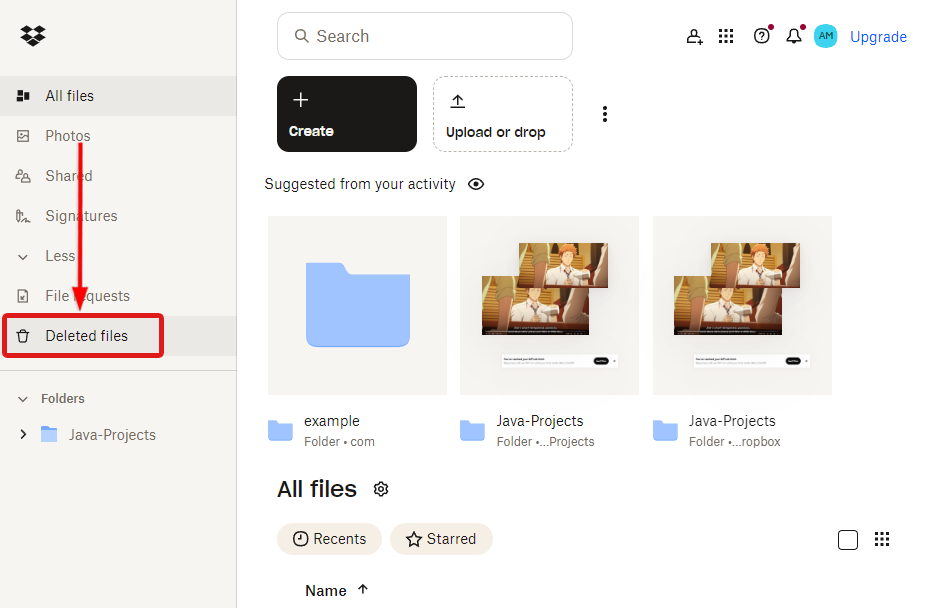Open File requests in sidebar
Image resolution: width=926 pixels, height=608 pixels.
[118, 296]
